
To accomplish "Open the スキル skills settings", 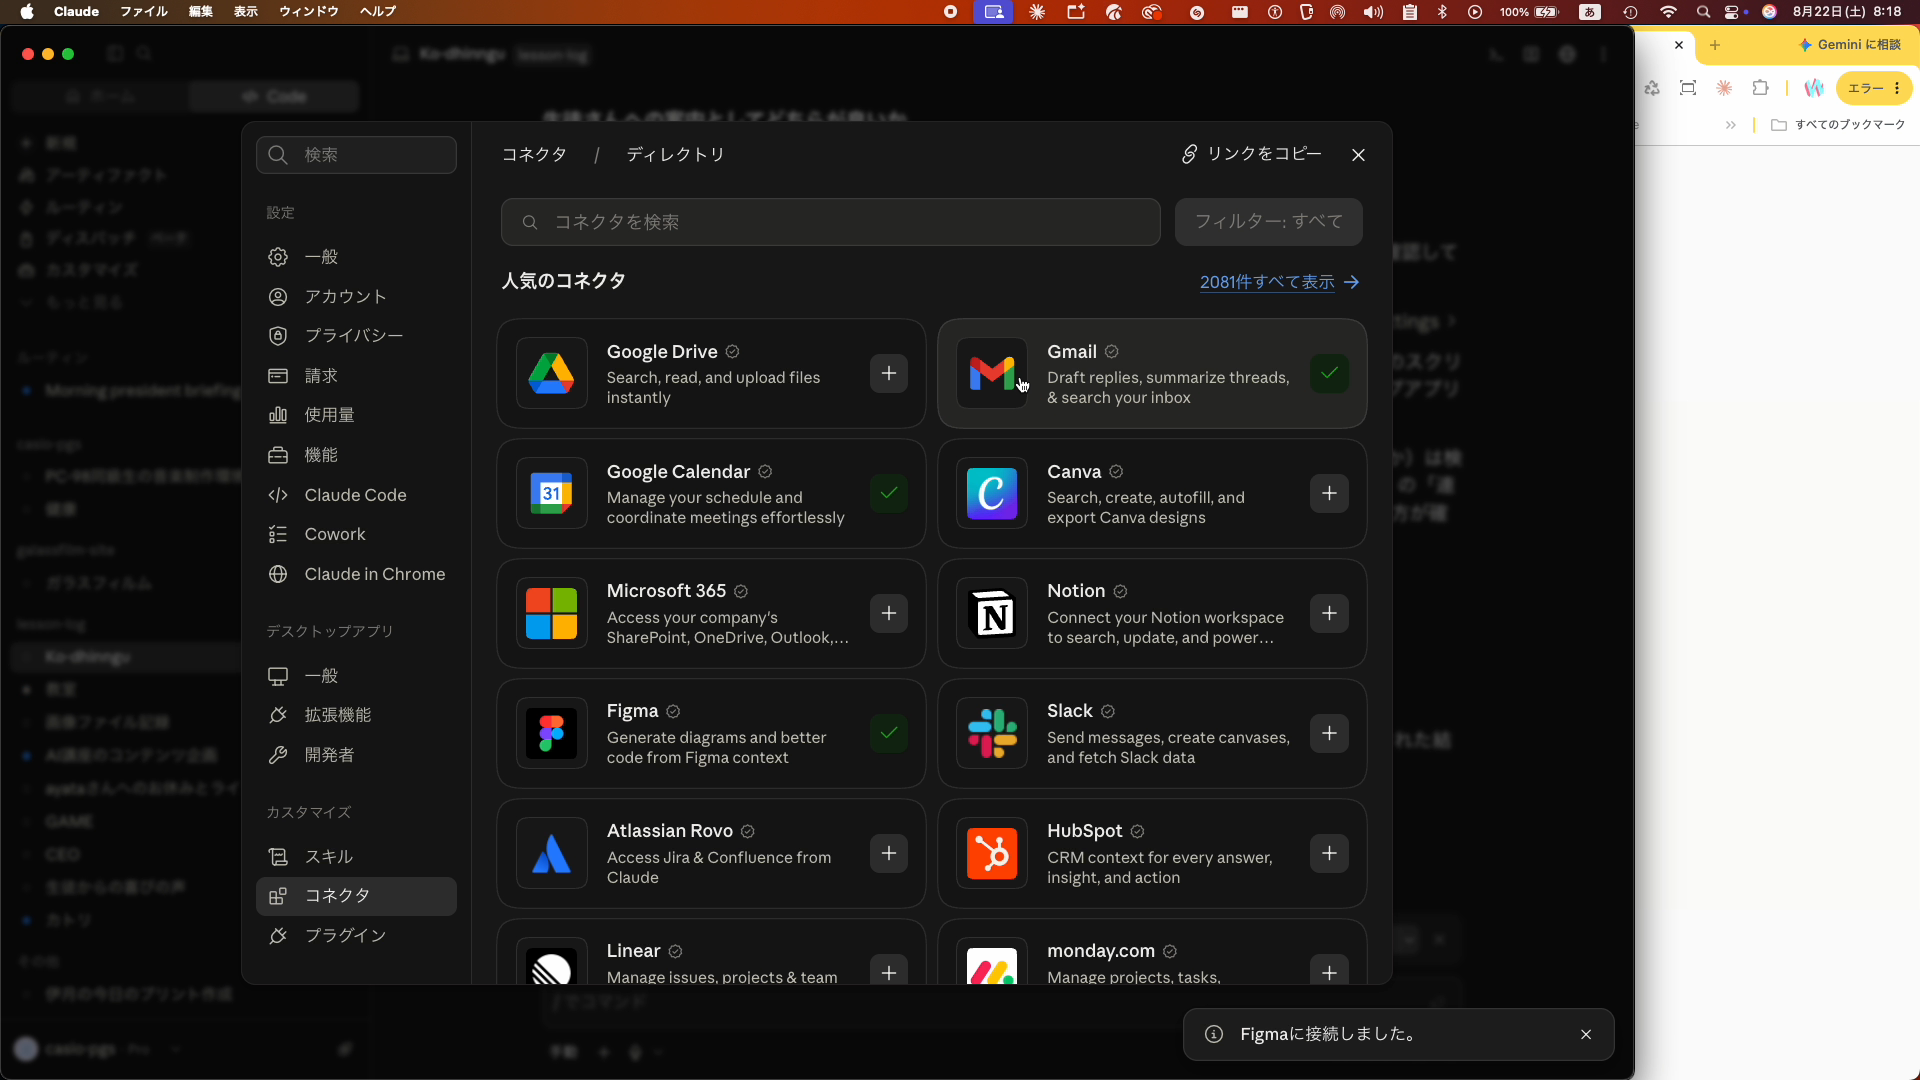I will pyautogui.click(x=356, y=857).
